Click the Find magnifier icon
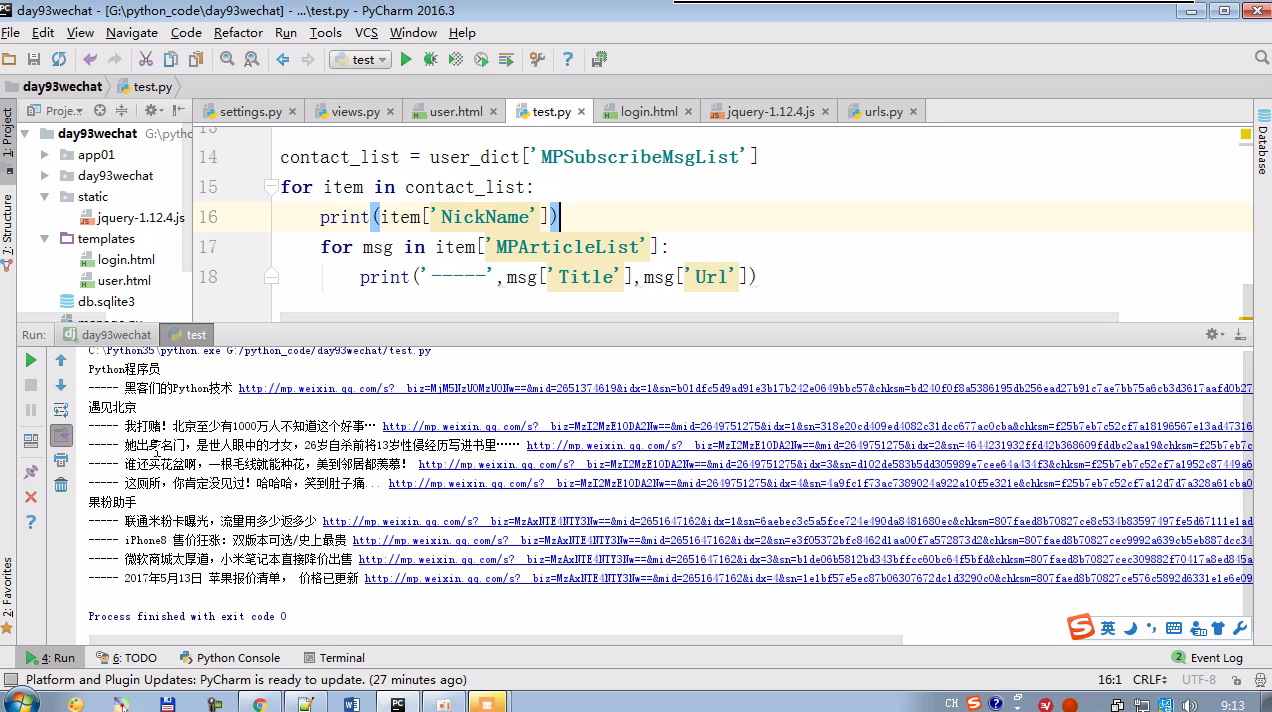Image resolution: width=1272 pixels, height=712 pixels. [228, 60]
